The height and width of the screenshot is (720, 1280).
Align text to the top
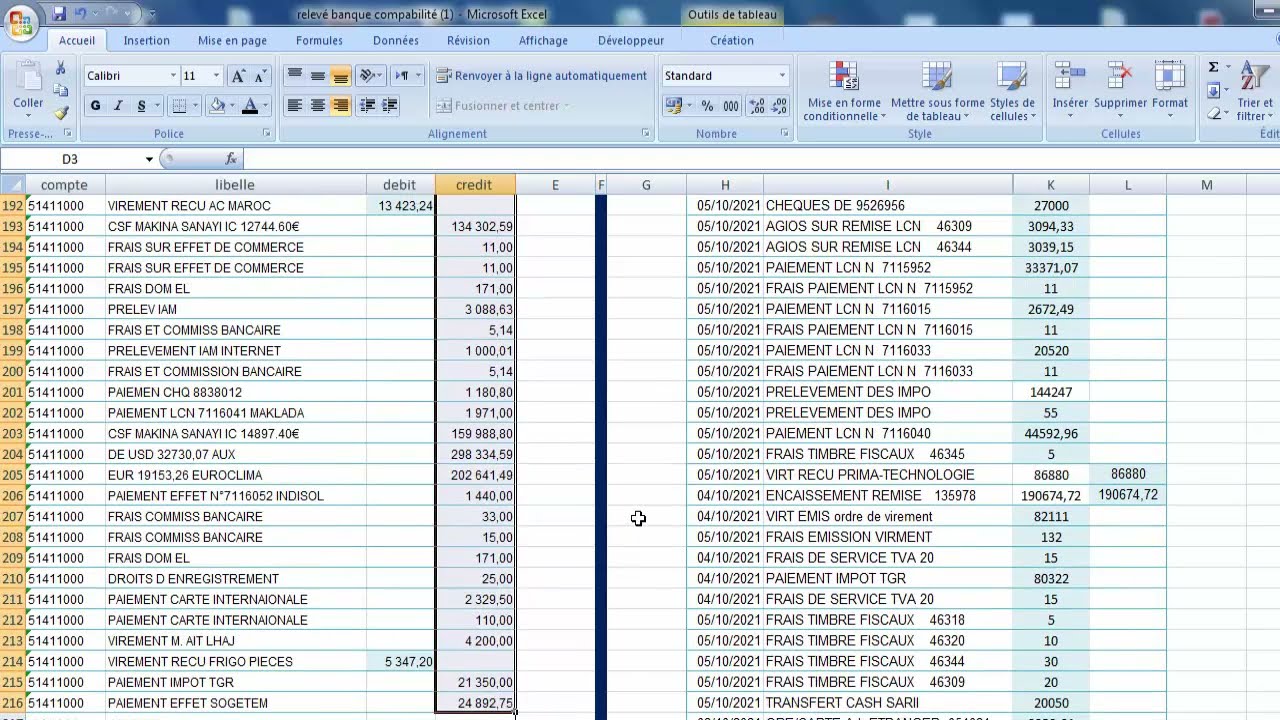click(295, 76)
